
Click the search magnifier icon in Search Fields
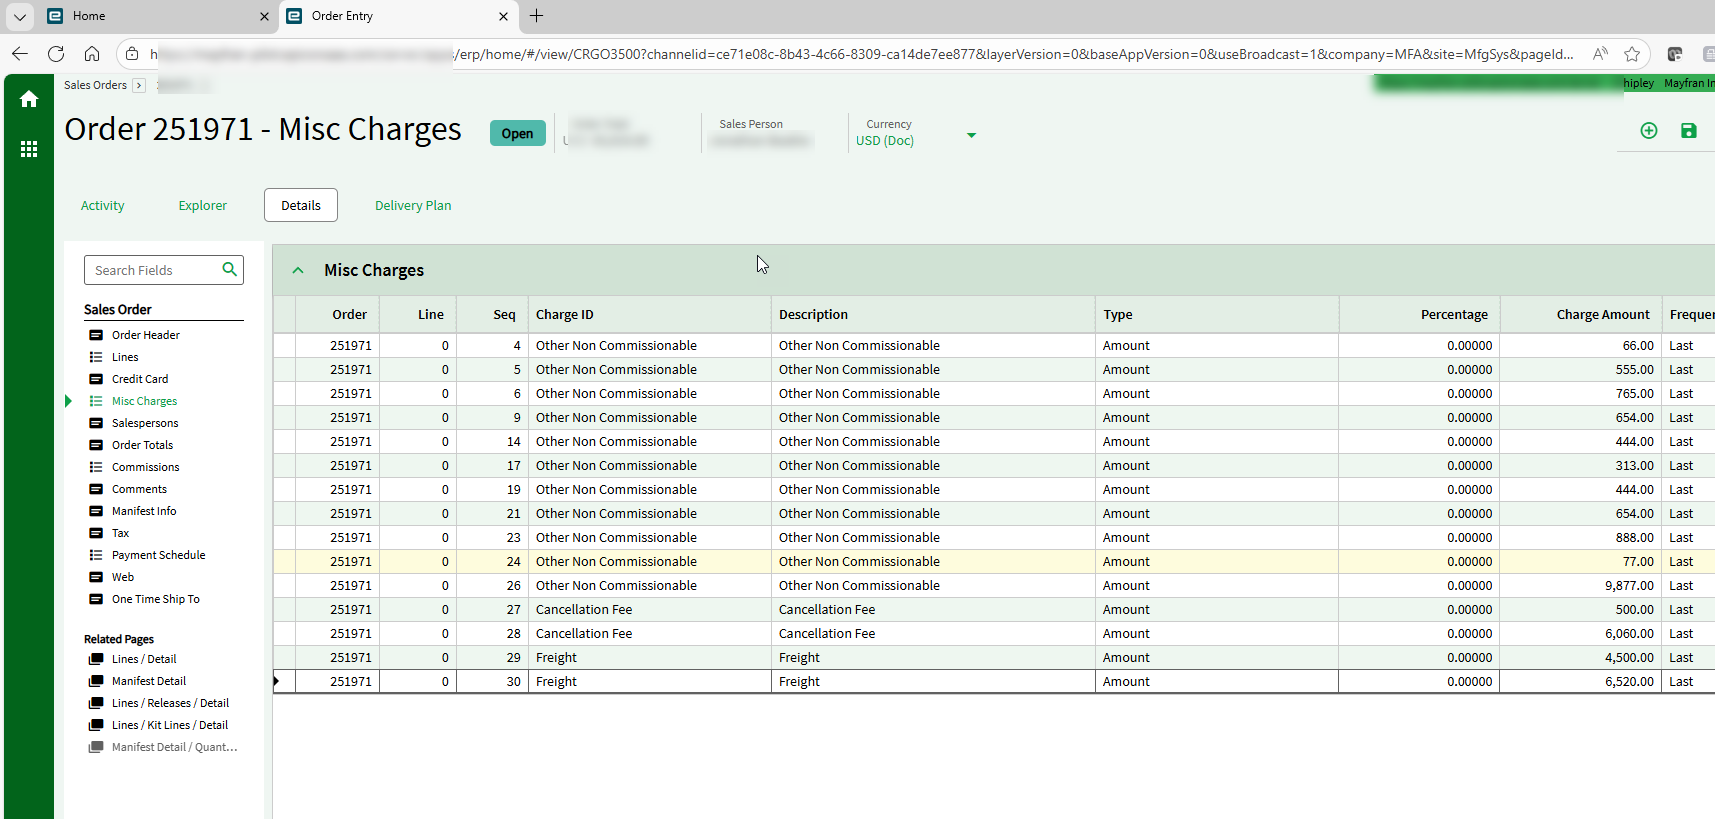229,269
